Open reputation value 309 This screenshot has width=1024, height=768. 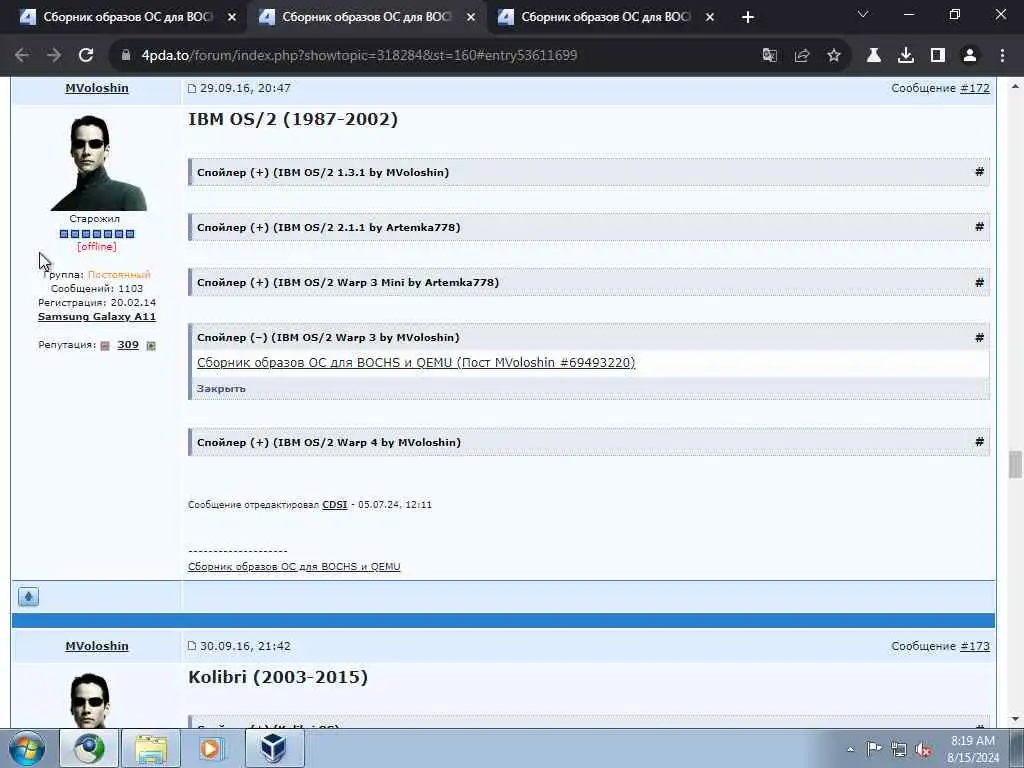(x=128, y=345)
